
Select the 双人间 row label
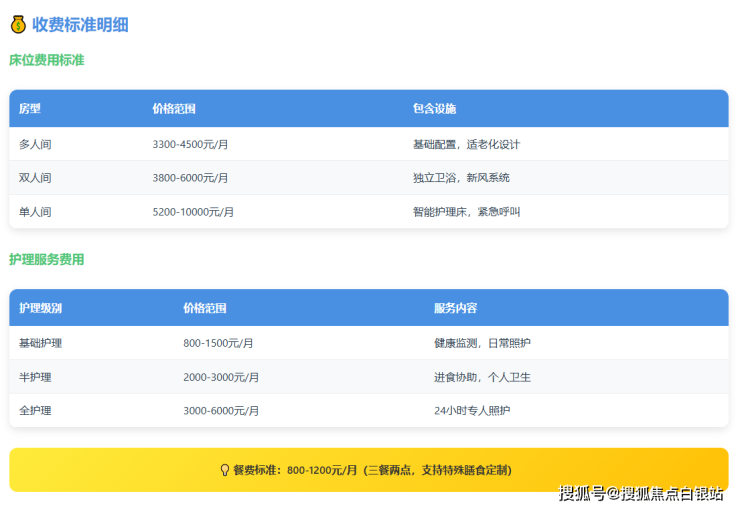pyautogui.click(x=35, y=178)
